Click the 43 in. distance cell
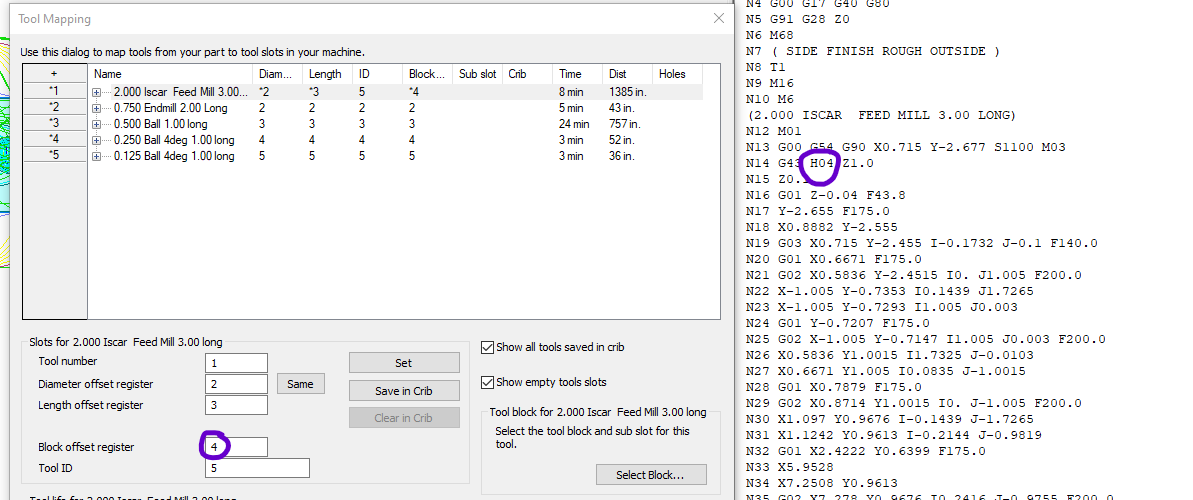Image resolution: width=1193 pixels, height=500 pixels. coord(621,108)
